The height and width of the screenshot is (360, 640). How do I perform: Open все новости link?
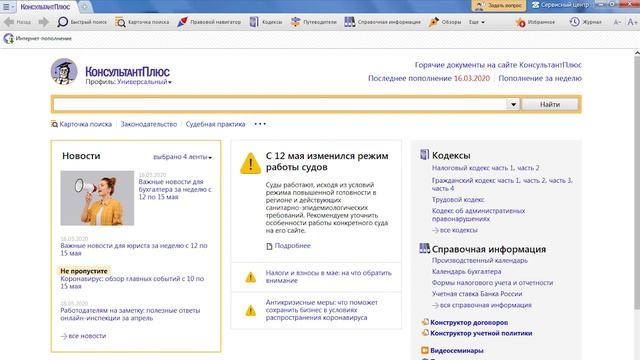point(83,336)
